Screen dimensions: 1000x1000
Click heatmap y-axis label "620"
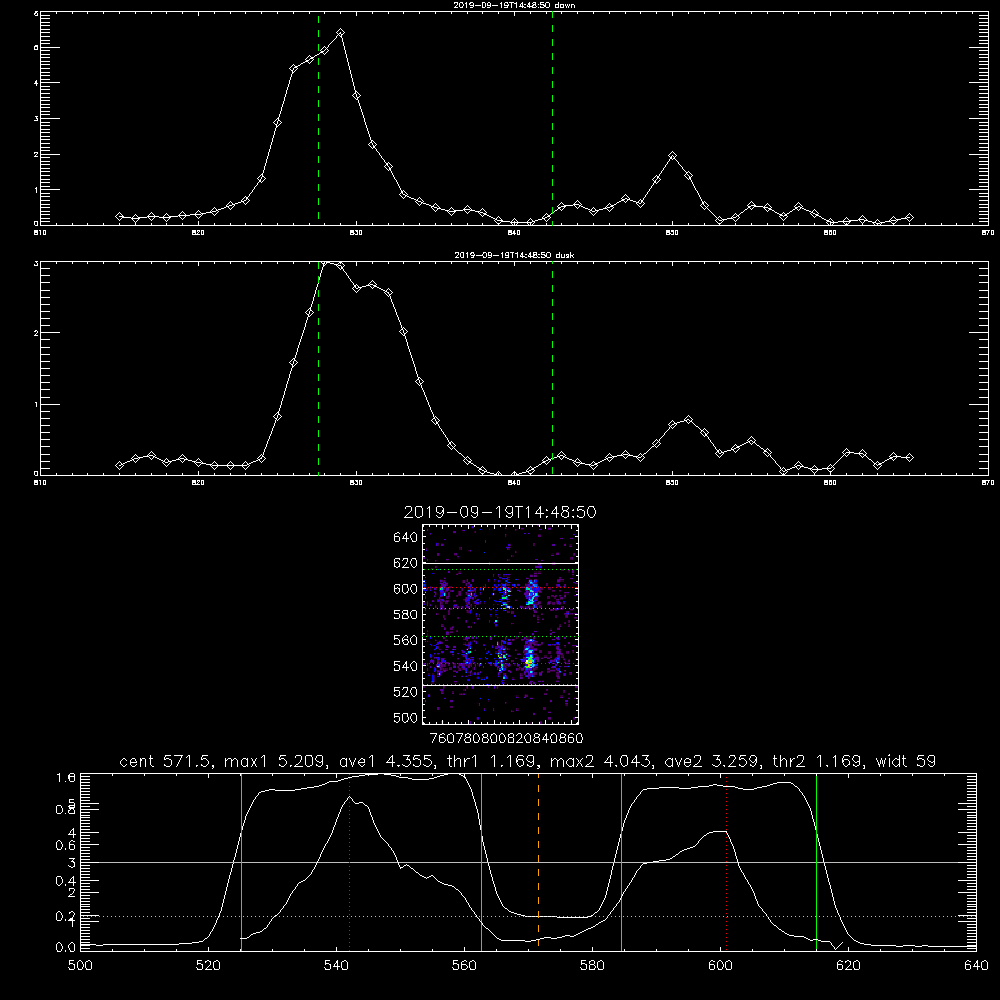coord(406,563)
